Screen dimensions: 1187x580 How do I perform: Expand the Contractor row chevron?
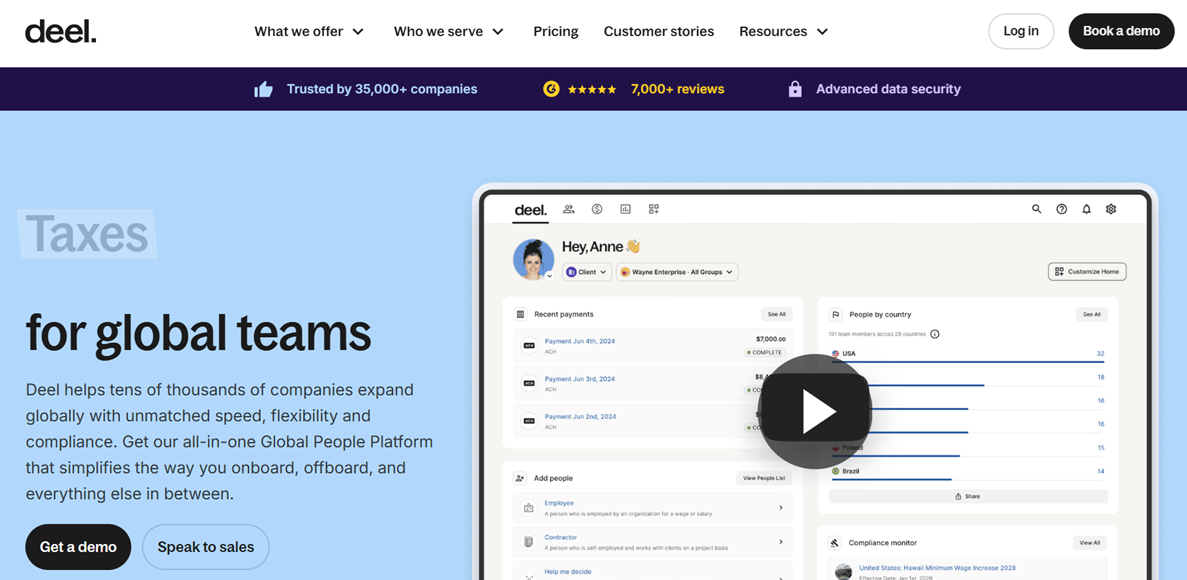coord(780,542)
